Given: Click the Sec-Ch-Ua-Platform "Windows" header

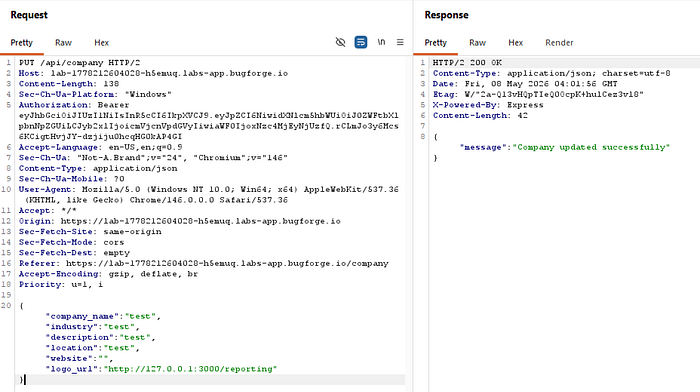Looking at the screenshot, I should tap(95, 94).
